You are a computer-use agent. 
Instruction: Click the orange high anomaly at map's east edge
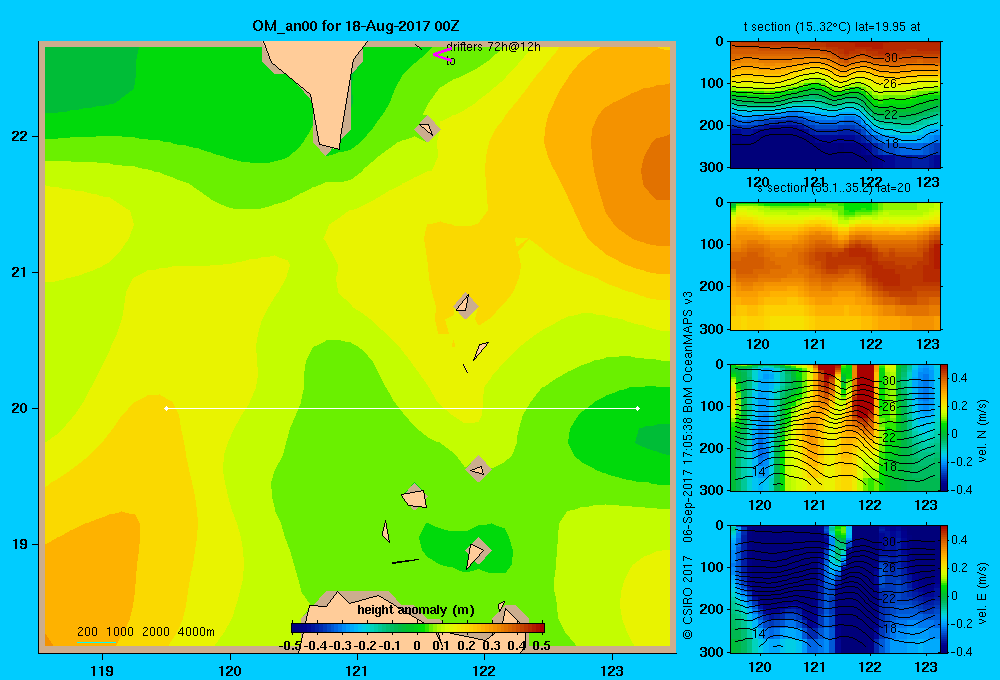(657, 169)
